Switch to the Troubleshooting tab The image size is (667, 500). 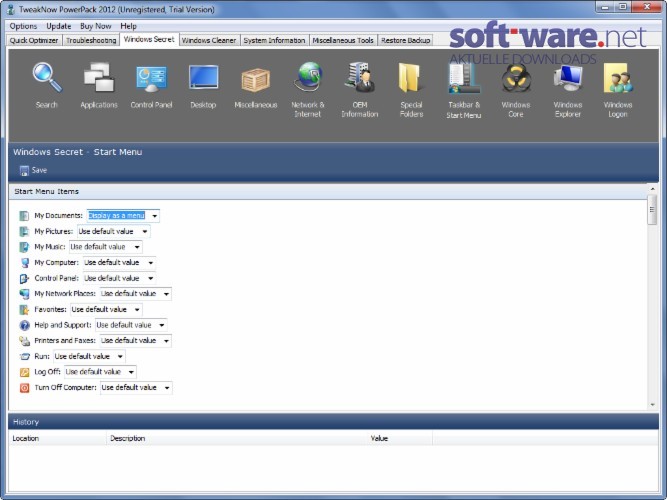point(91,40)
